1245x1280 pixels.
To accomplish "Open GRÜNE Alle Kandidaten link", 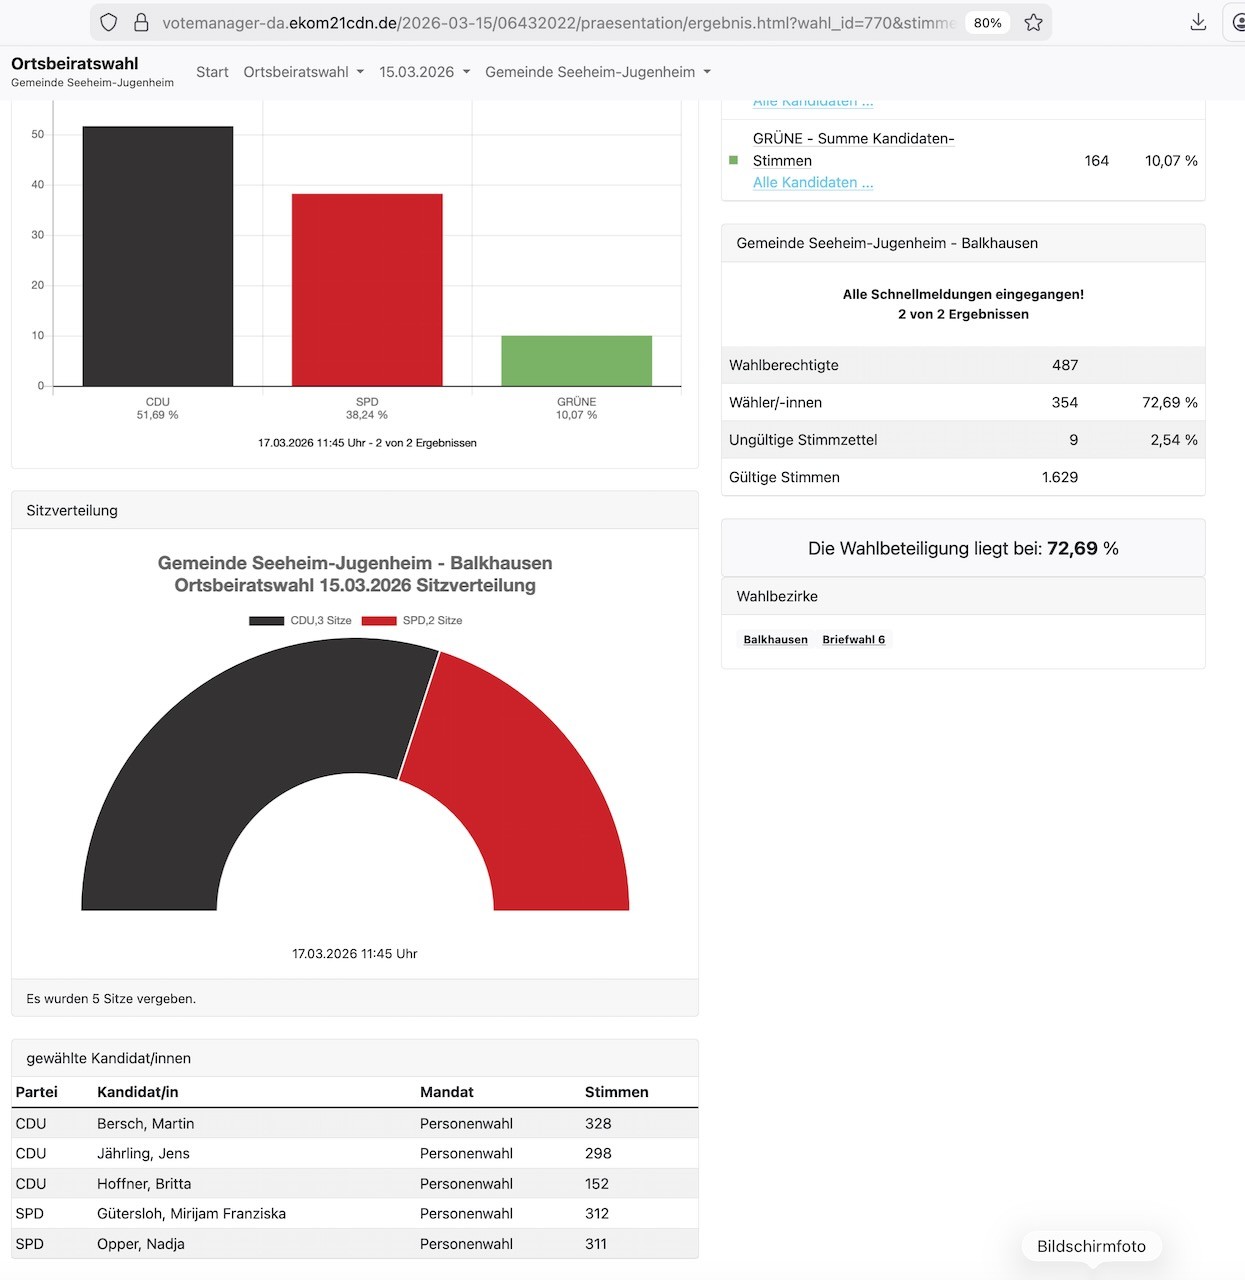I will pos(812,182).
